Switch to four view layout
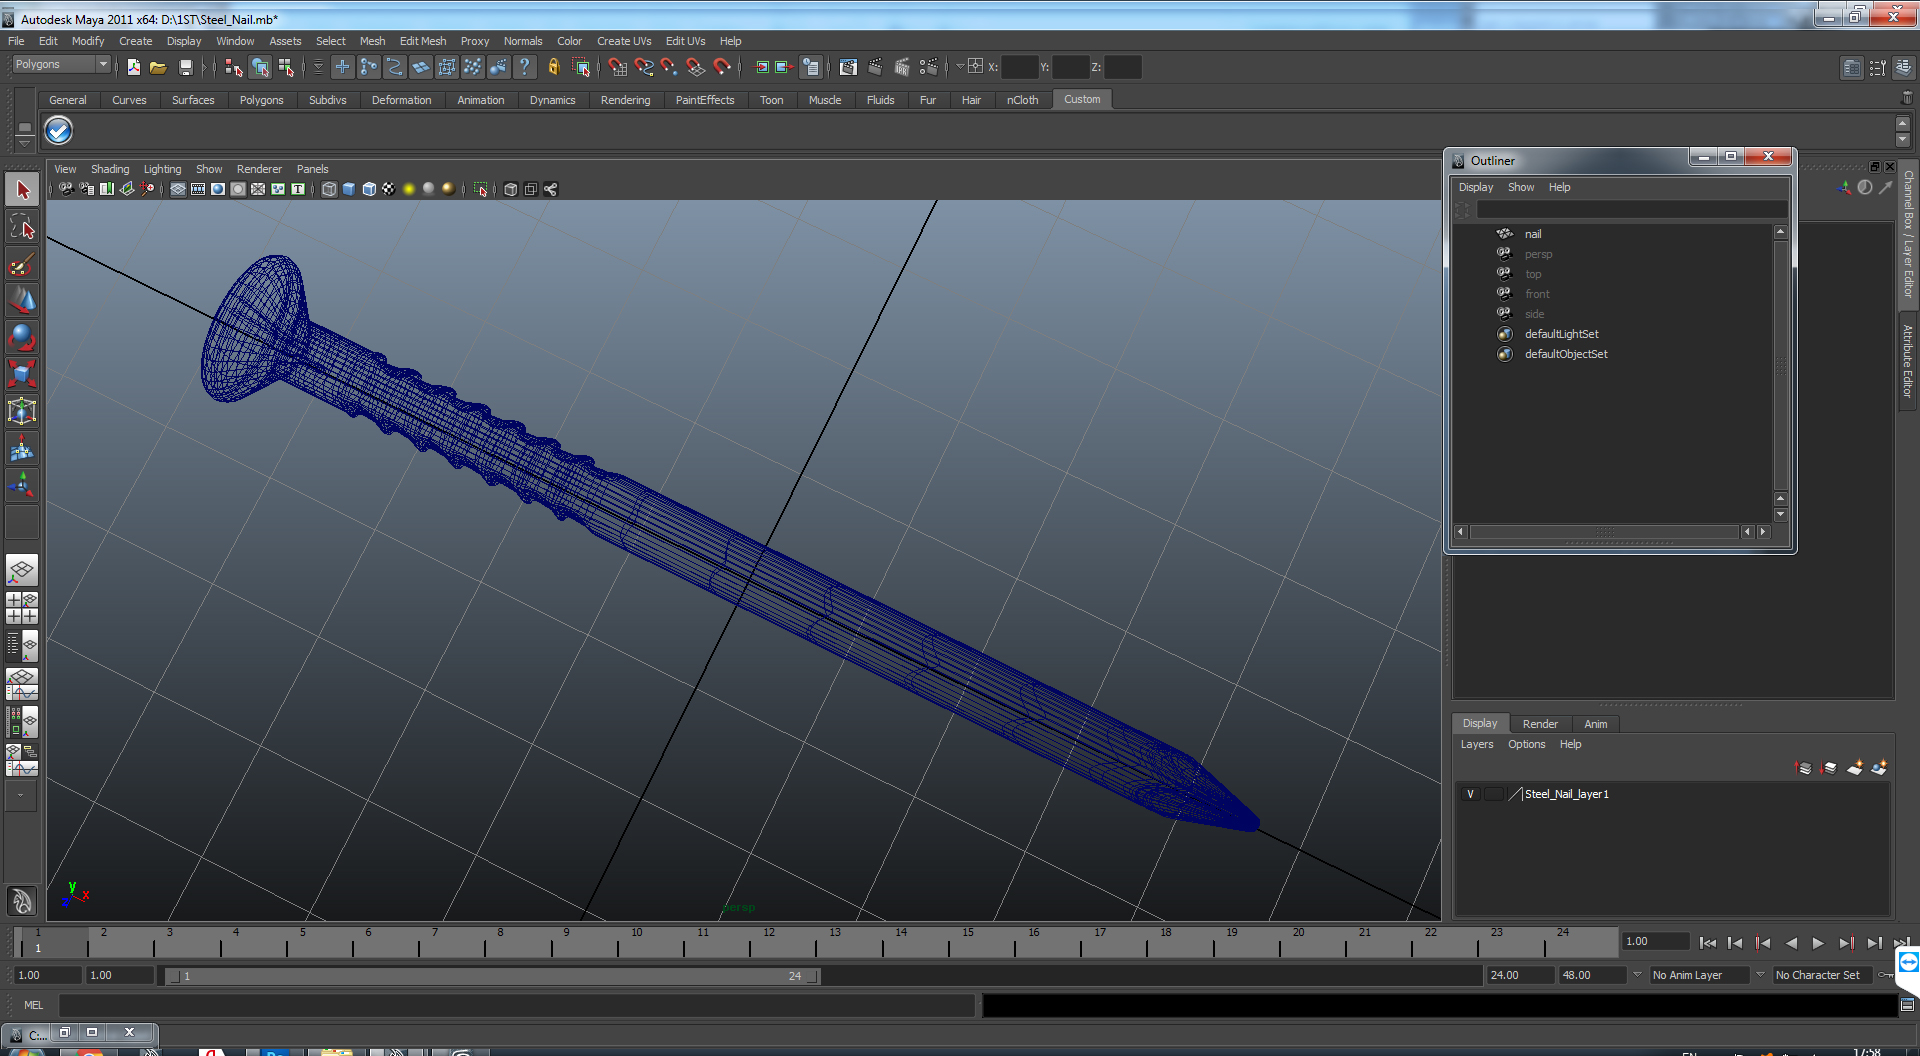 pos(22,608)
